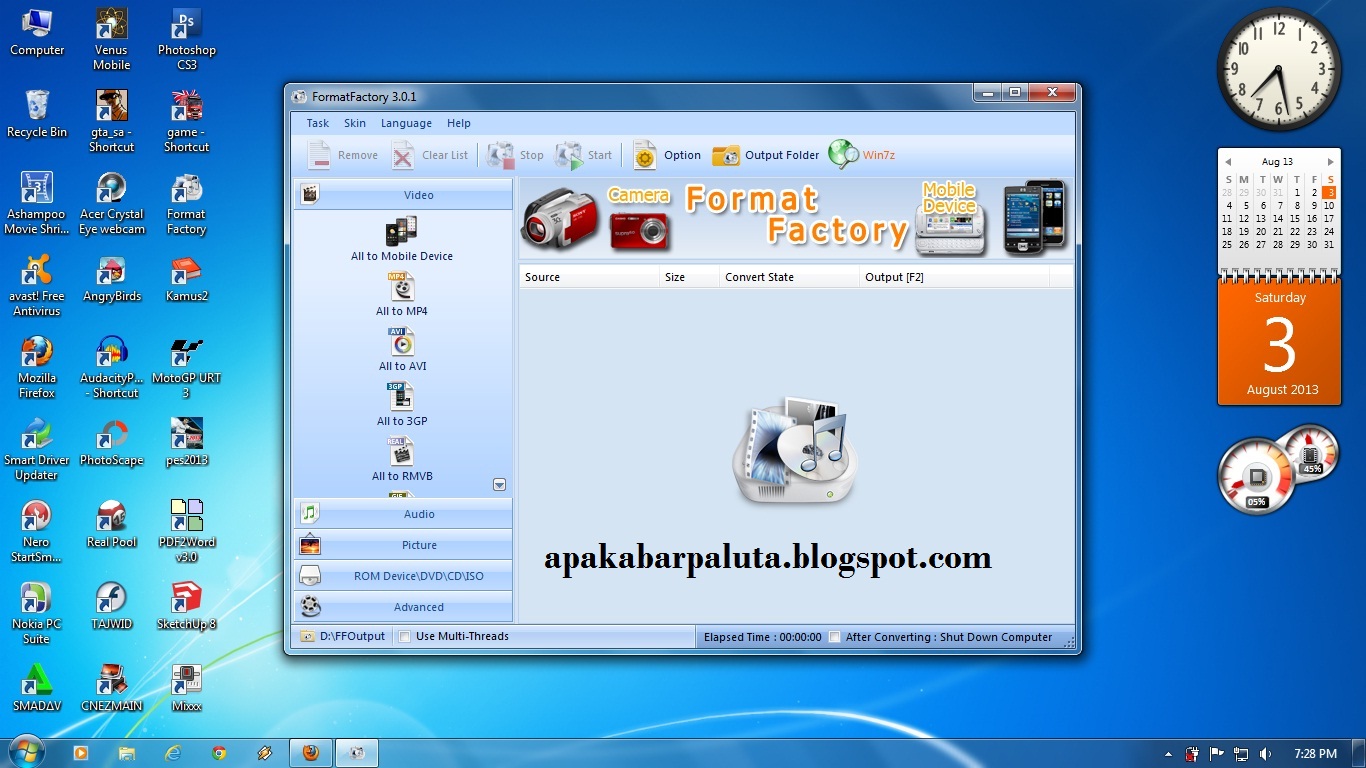Click the Clear List toolbar icon
This screenshot has width=1366, height=768.
click(x=403, y=155)
